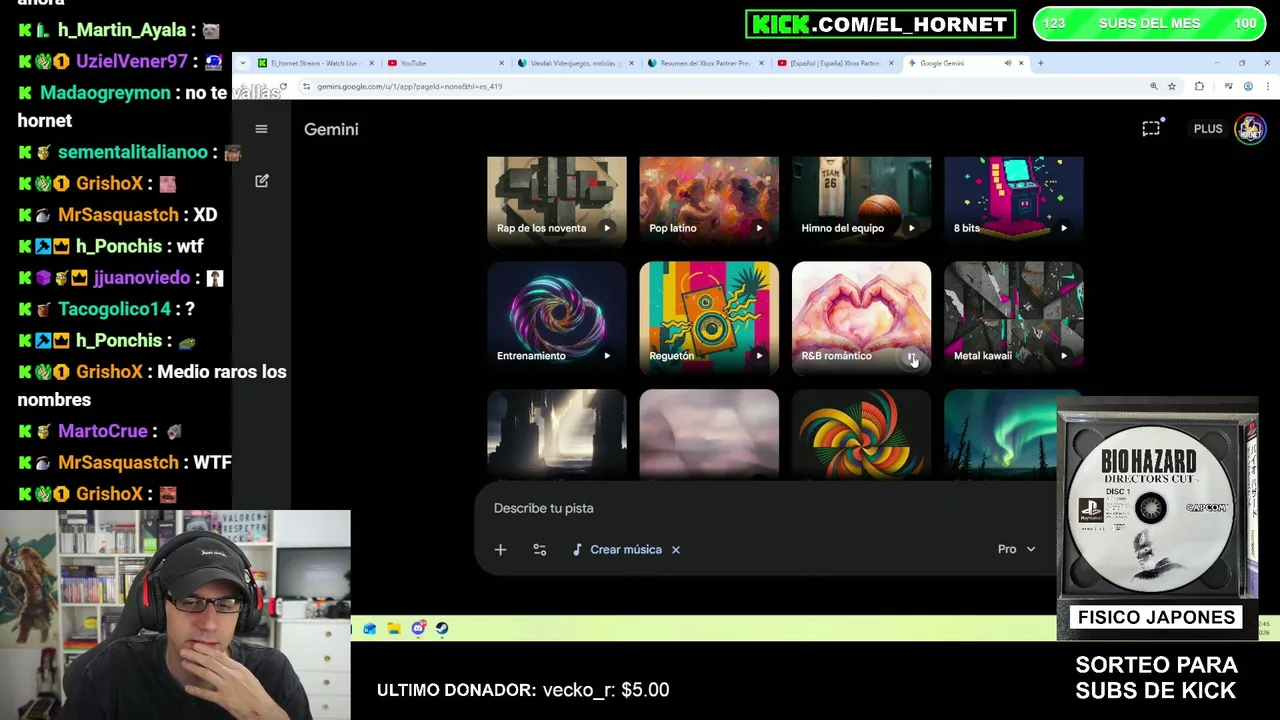Select the Reguetón speaker card image

click(709, 317)
